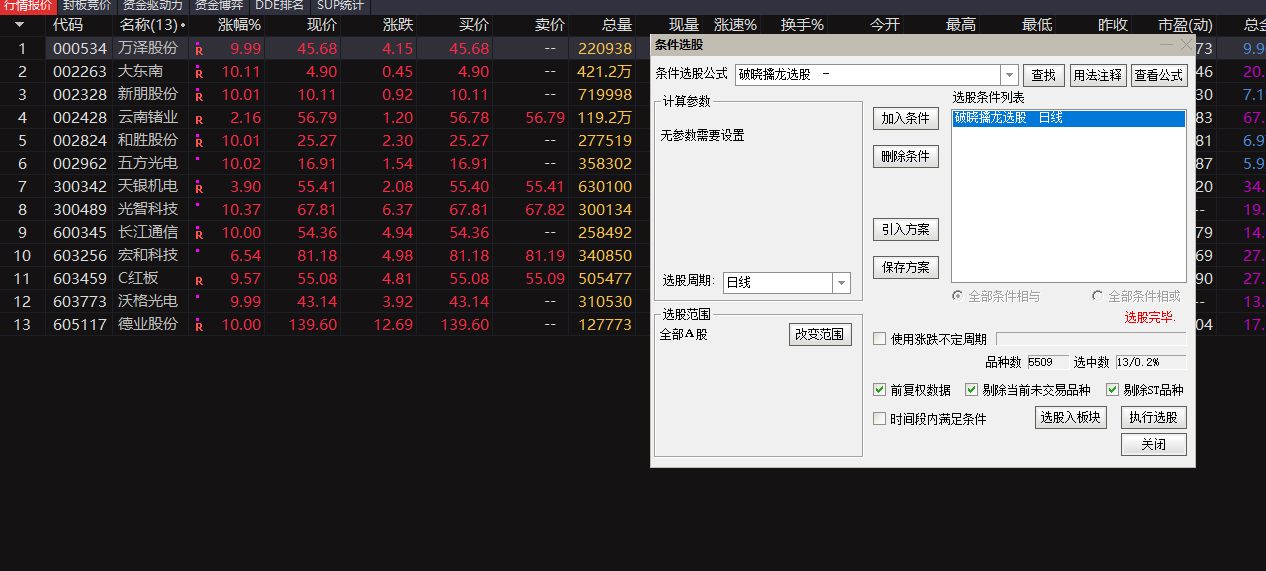Open the DDE排名 tab

pyautogui.click(x=278, y=5)
